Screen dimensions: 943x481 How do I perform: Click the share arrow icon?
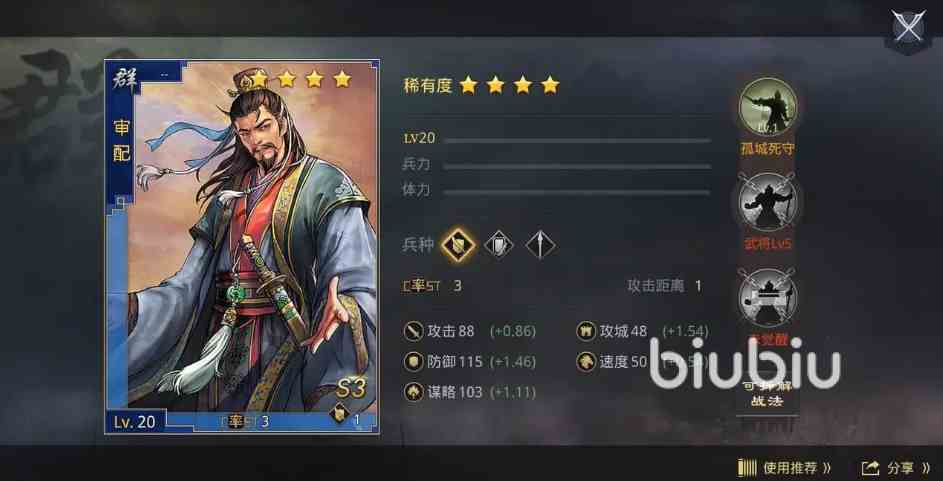[x=870, y=468]
